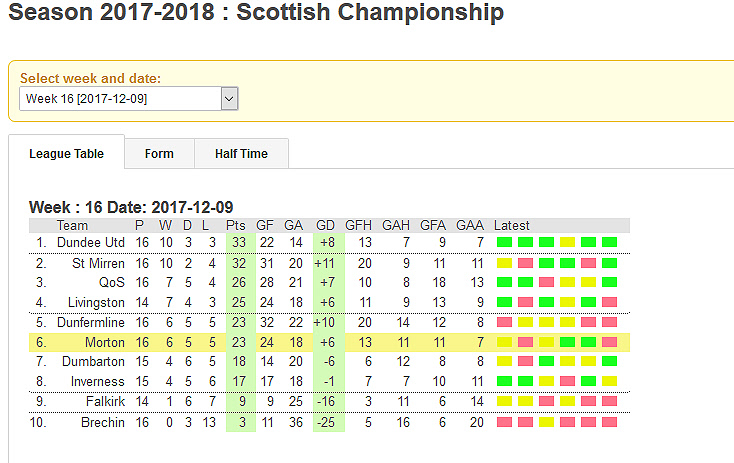
Task: Click Morton's last red result box
Action: [x=609, y=342]
